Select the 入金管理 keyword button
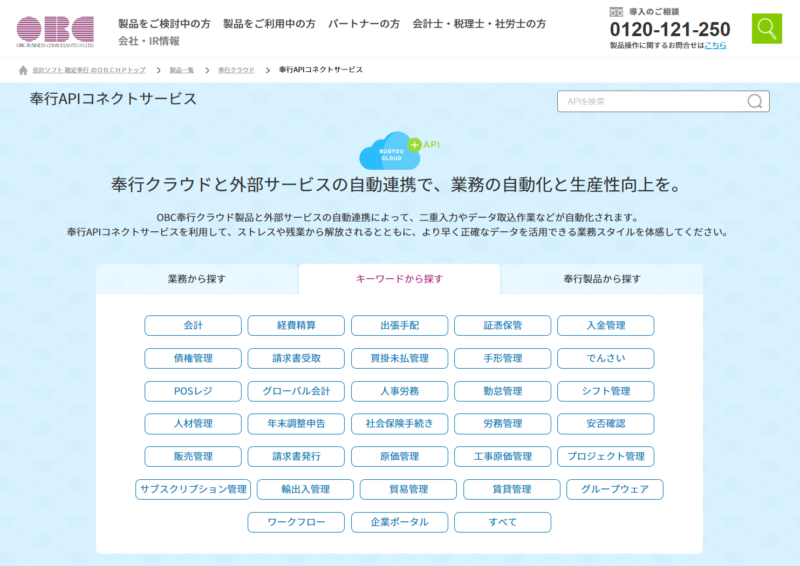The width and height of the screenshot is (800, 566). pyautogui.click(x=606, y=326)
